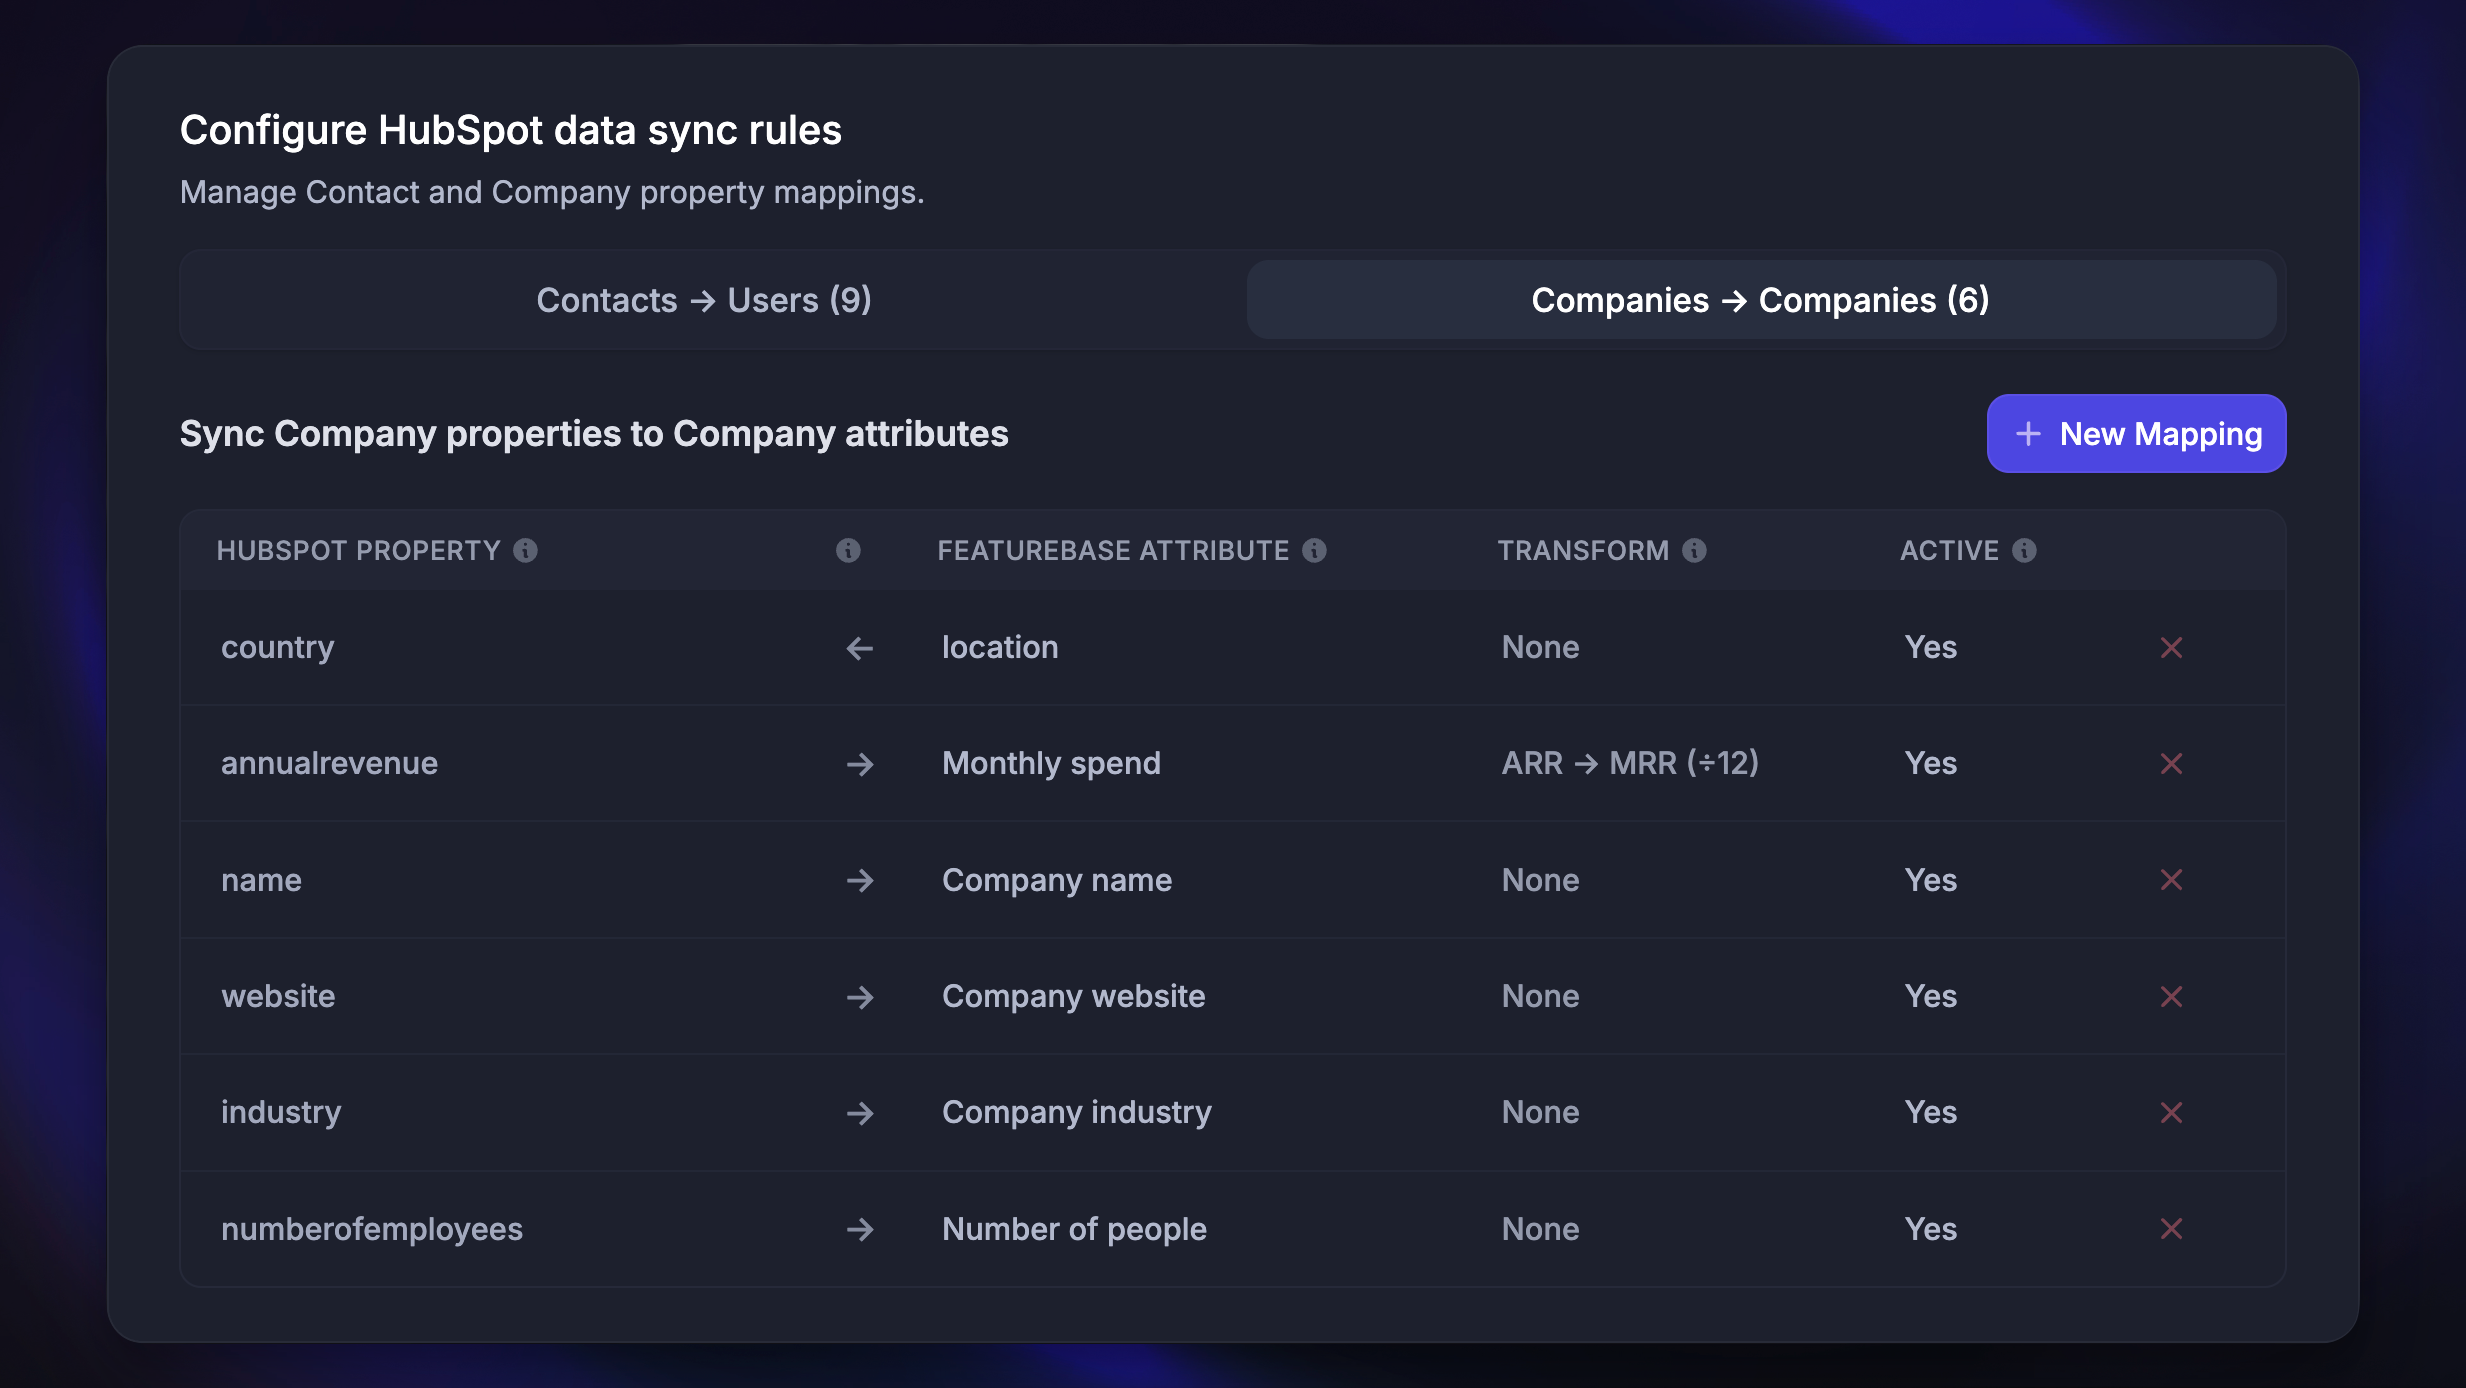Screen dimensions: 2466x1388
Task: Click the 'location' attribute cell
Action: (1000, 647)
